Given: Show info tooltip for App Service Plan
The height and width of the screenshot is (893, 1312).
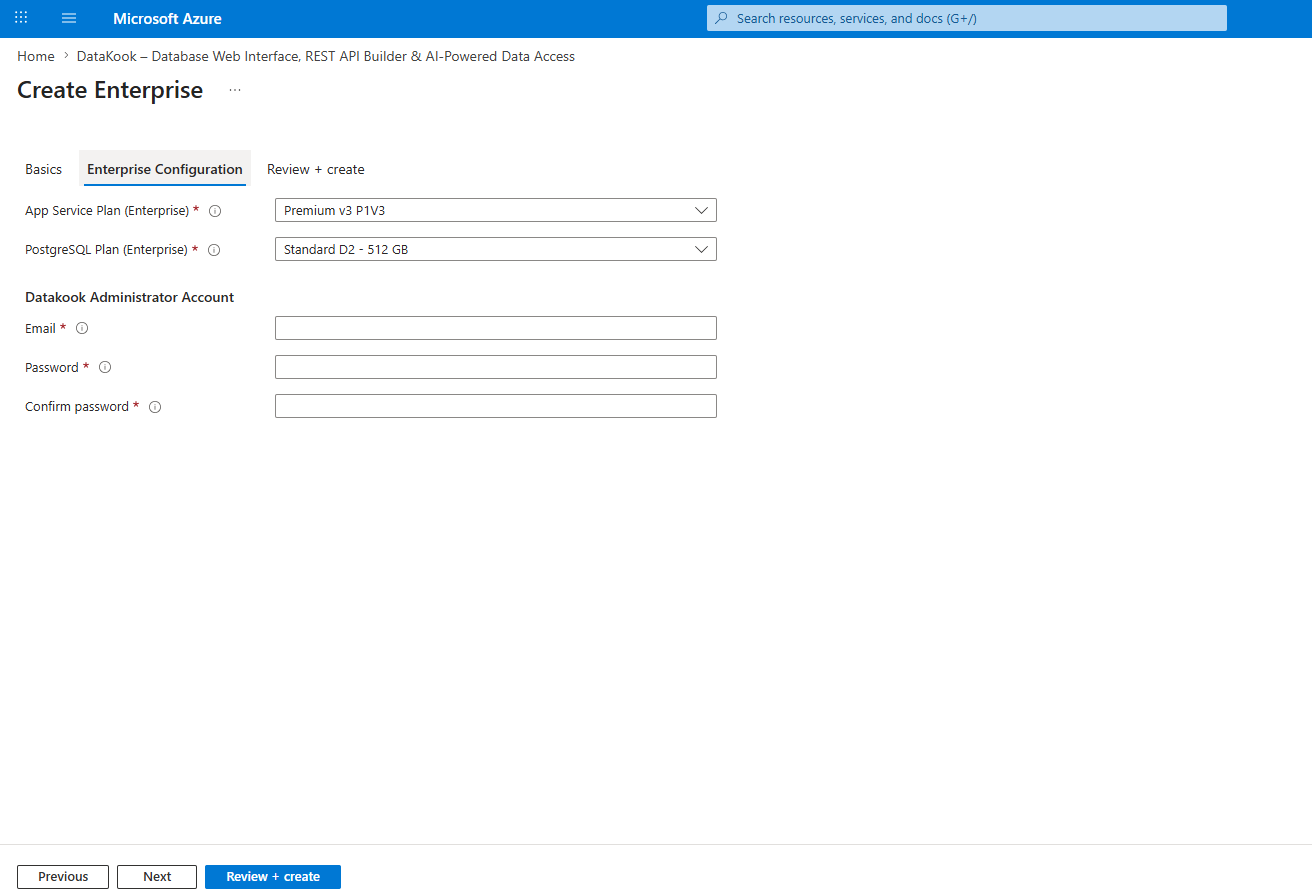Looking at the screenshot, I should pyautogui.click(x=214, y=211).
